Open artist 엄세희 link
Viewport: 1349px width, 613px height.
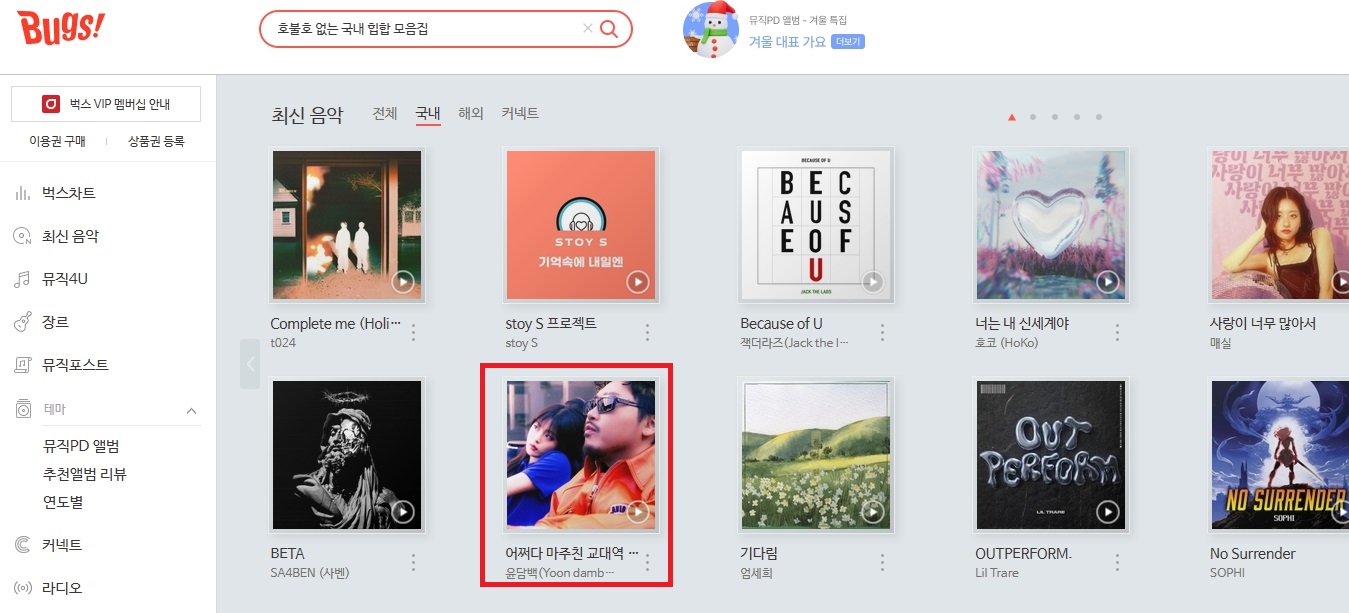[756, 573]
